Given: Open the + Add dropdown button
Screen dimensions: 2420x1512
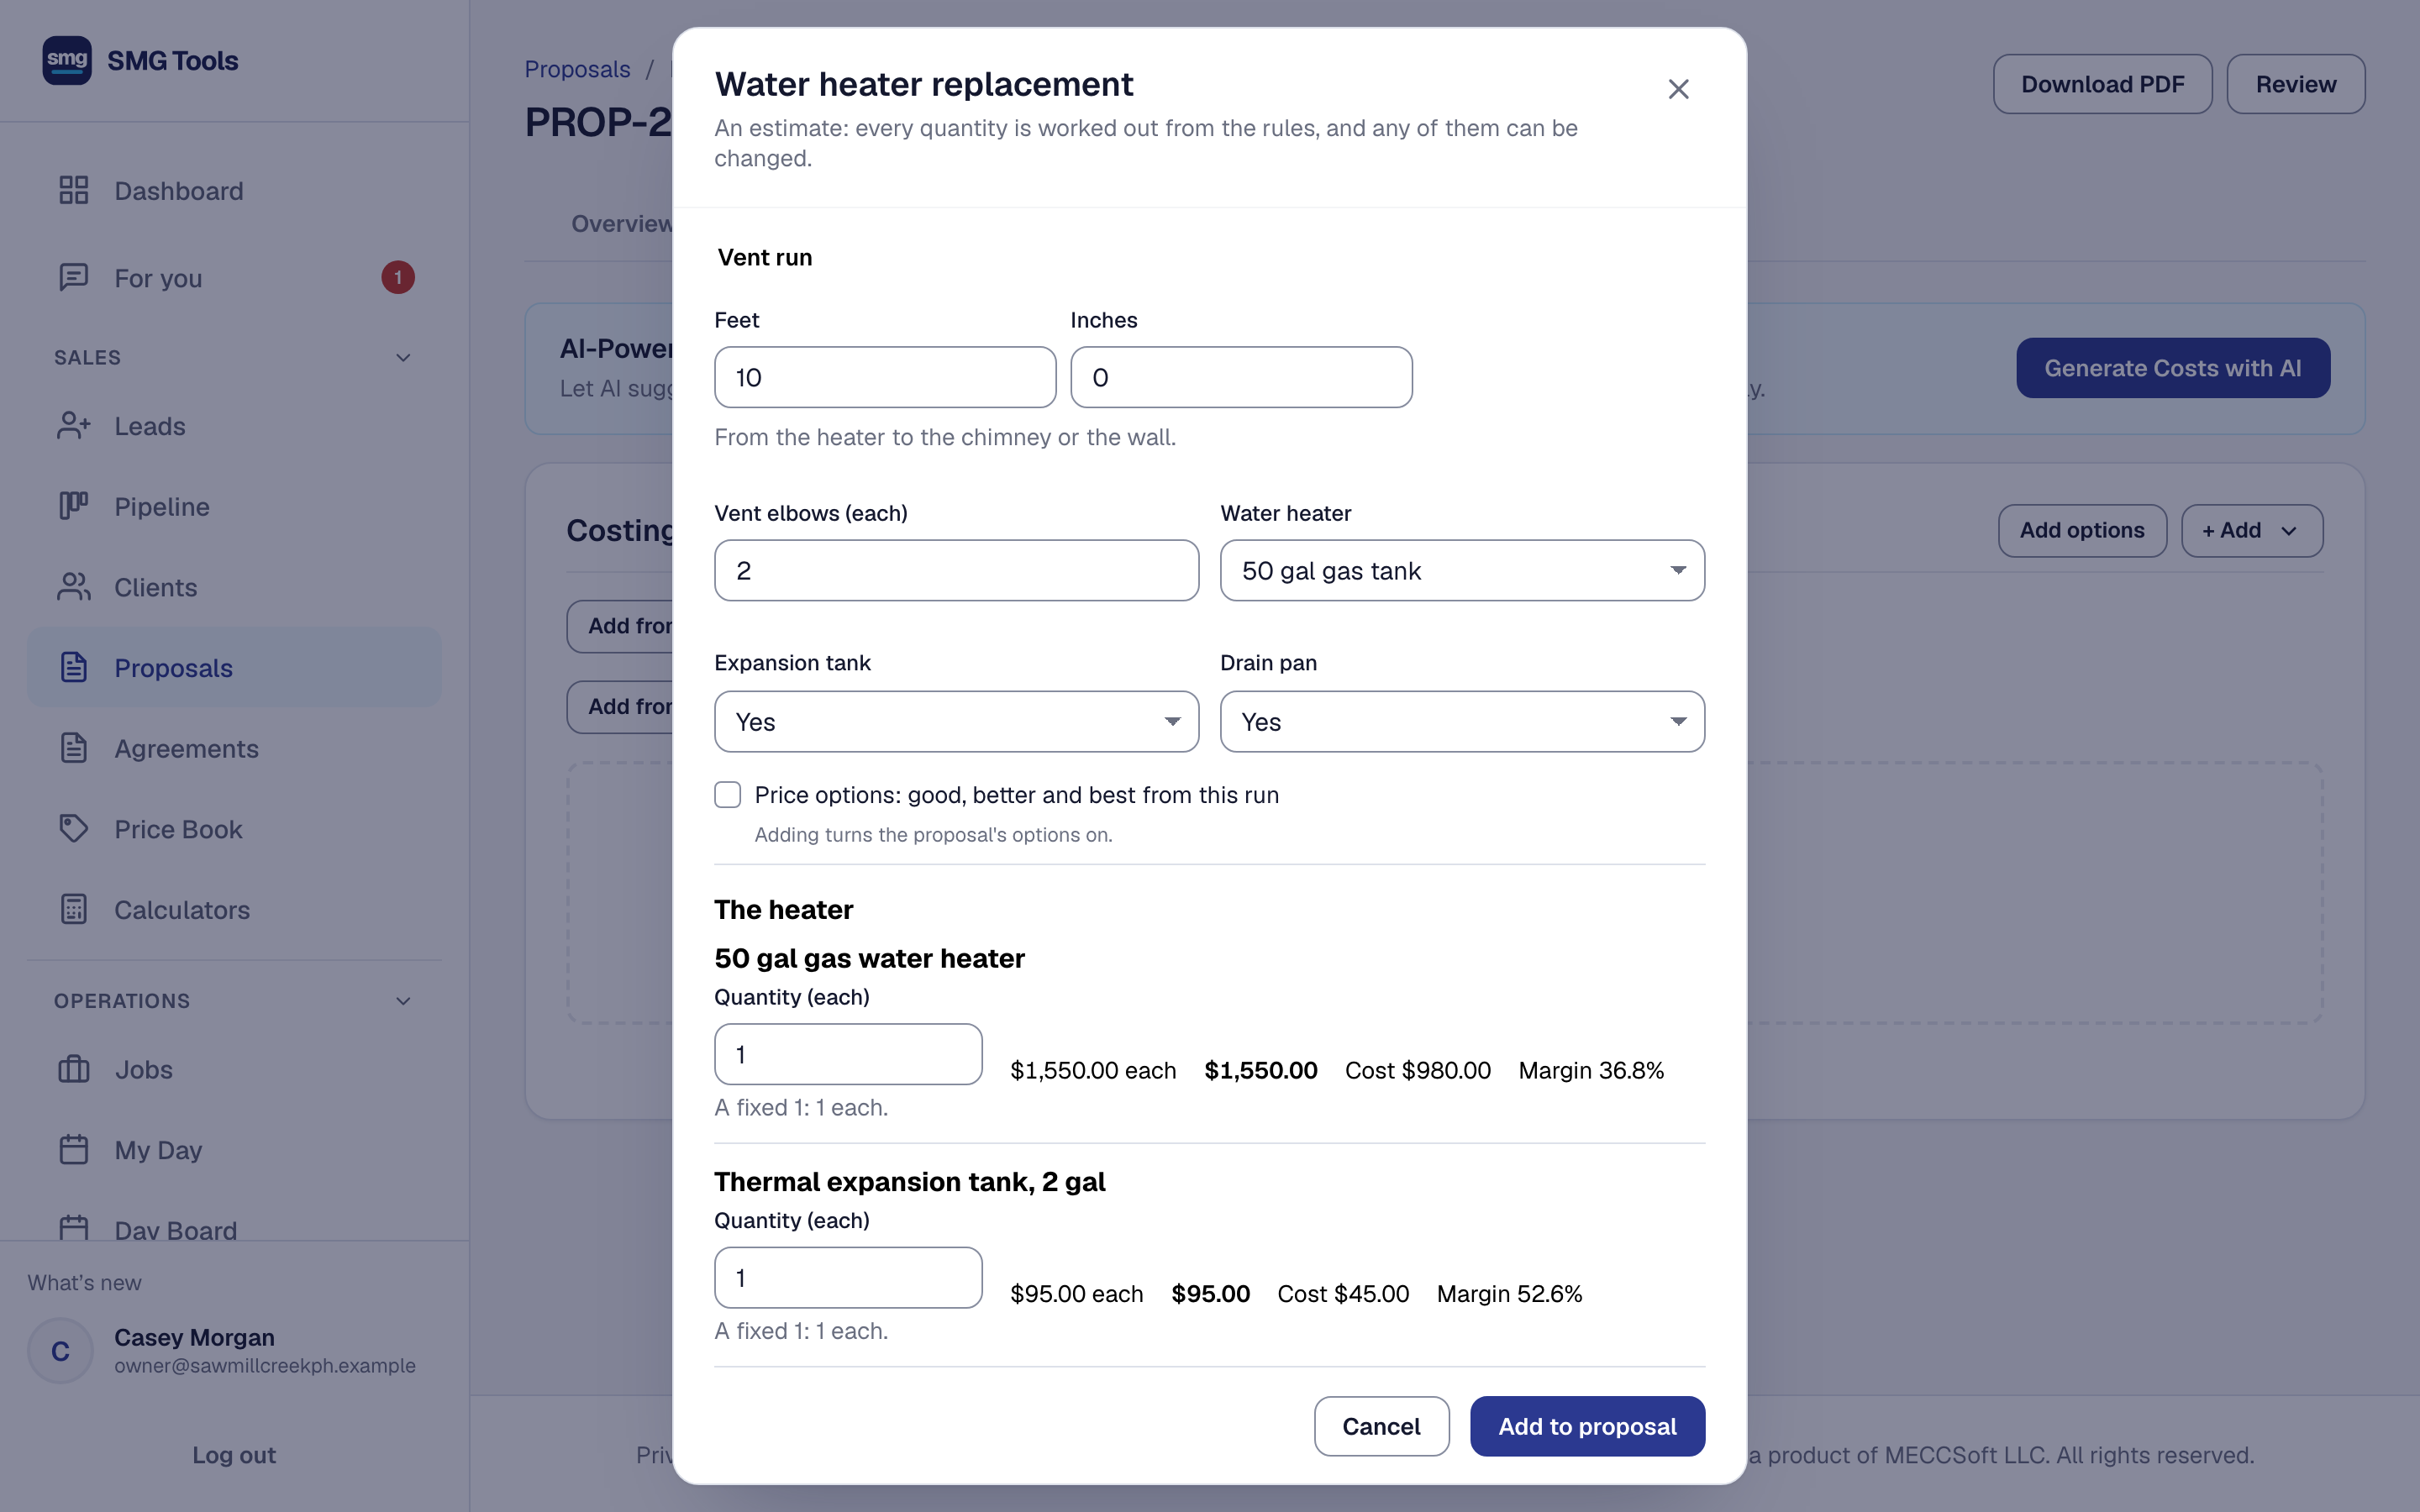Looking at the screenshot, I should (2251, 530).
